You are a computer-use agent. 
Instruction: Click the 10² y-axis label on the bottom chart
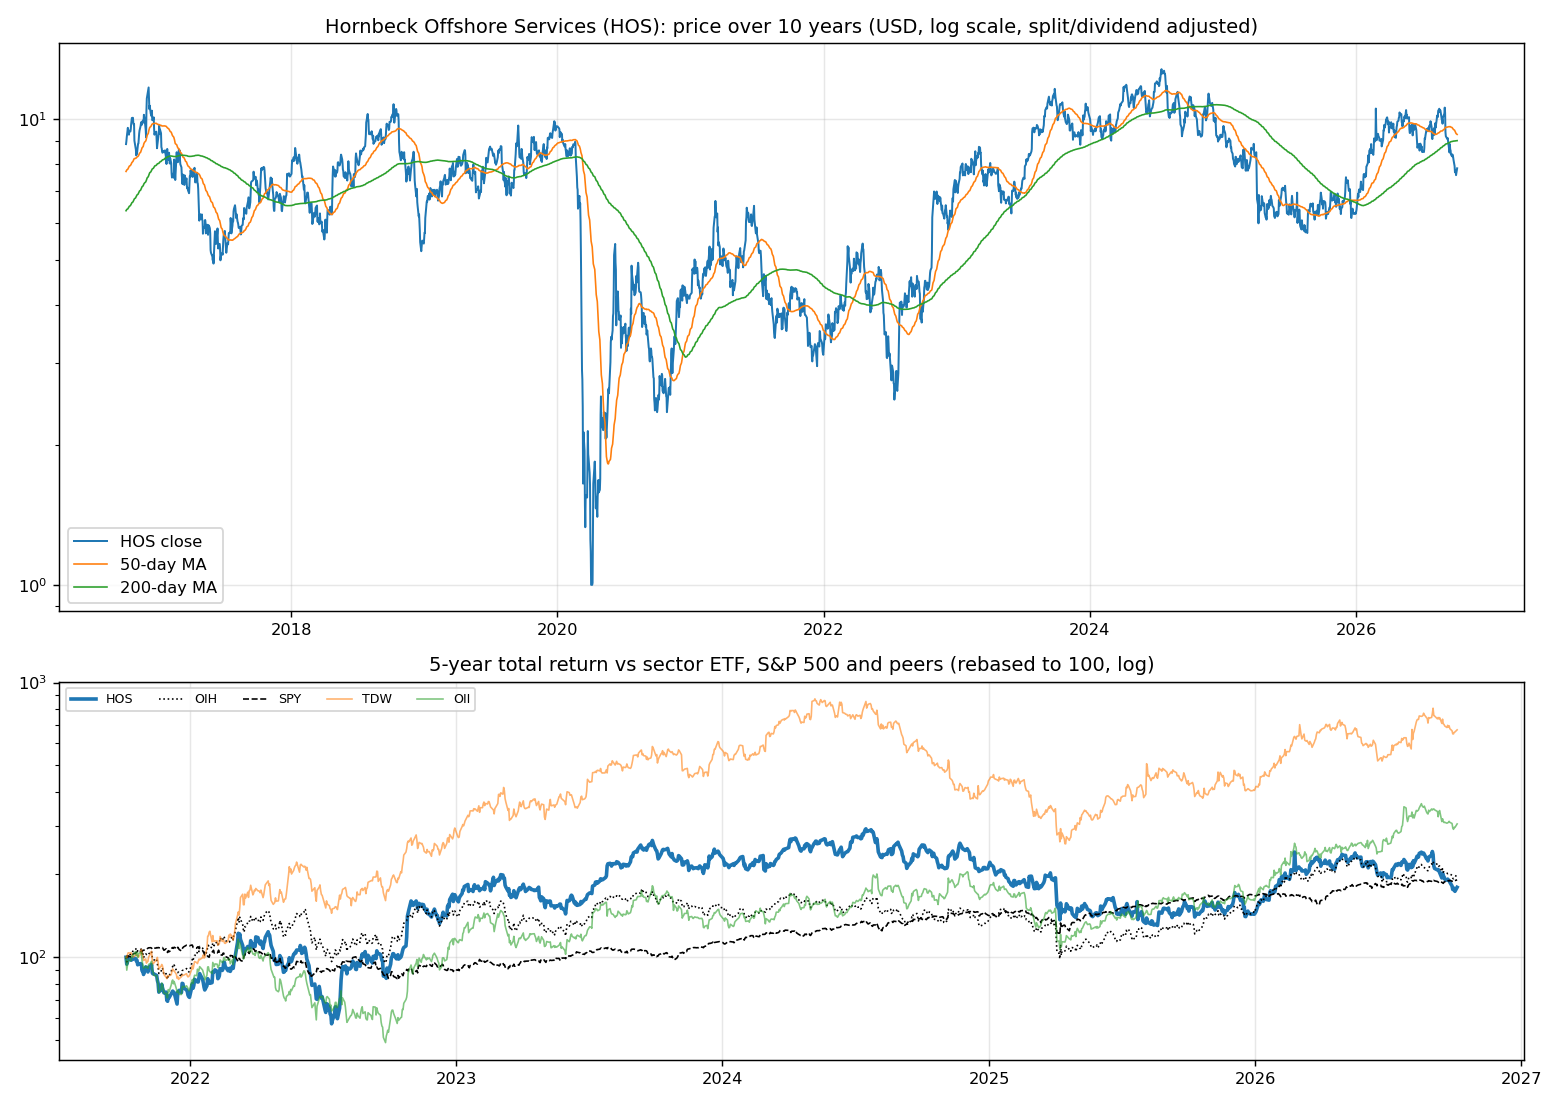(33, 957)
